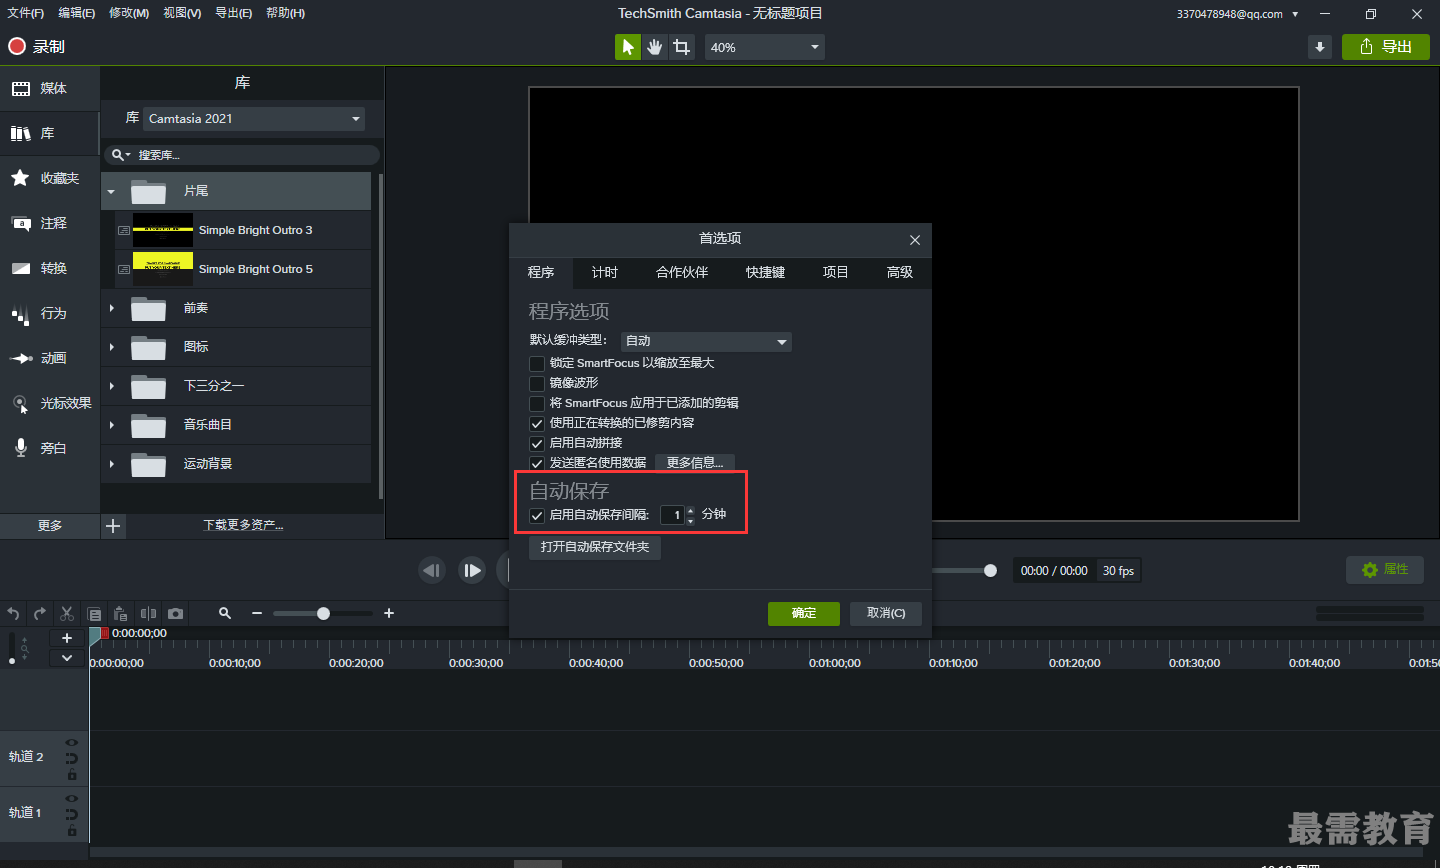Start recording with the red 录制 button

click(37, 46)
